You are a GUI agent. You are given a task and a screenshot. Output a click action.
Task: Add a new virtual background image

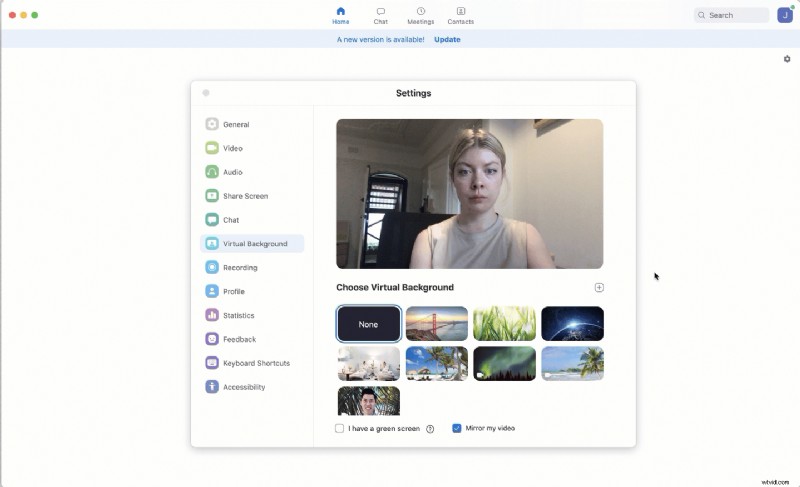click(x=599, y=288)
